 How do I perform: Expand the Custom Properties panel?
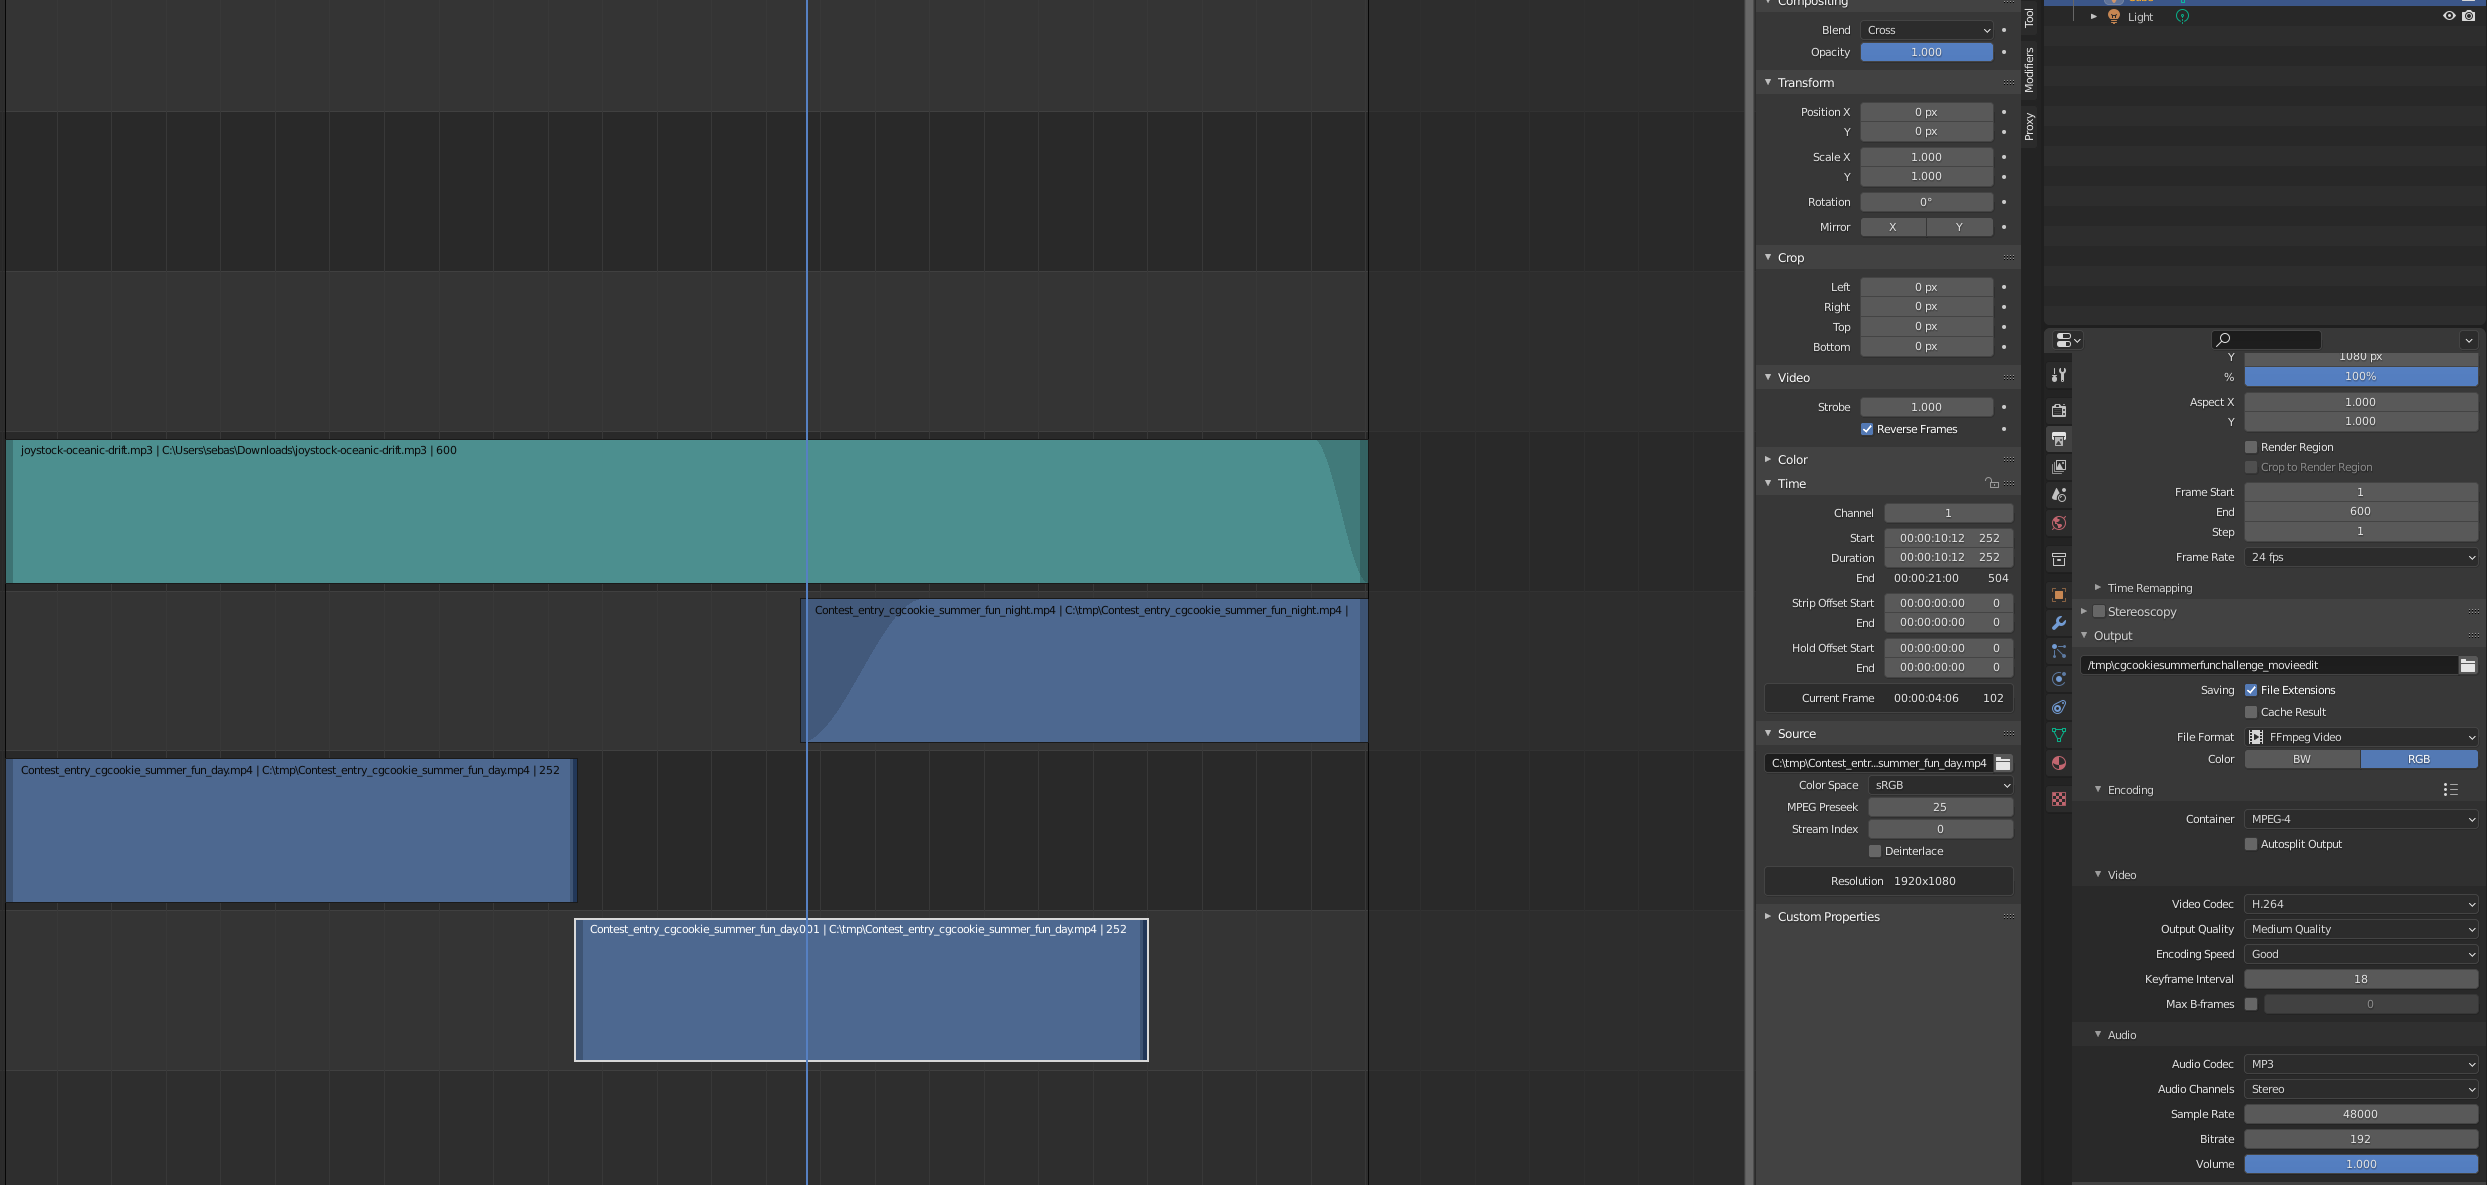coord(1828,917)
